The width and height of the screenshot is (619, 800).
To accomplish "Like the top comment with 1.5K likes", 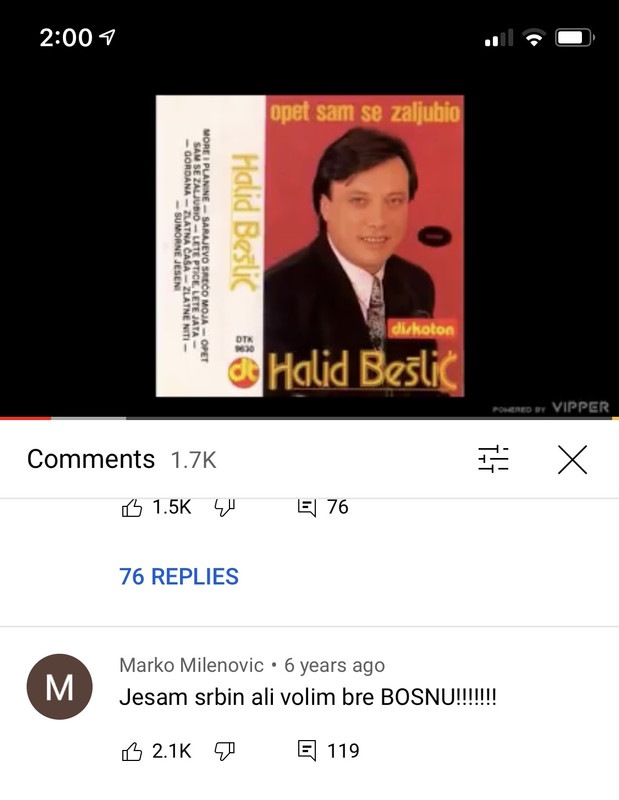I will tap(132, 508).
